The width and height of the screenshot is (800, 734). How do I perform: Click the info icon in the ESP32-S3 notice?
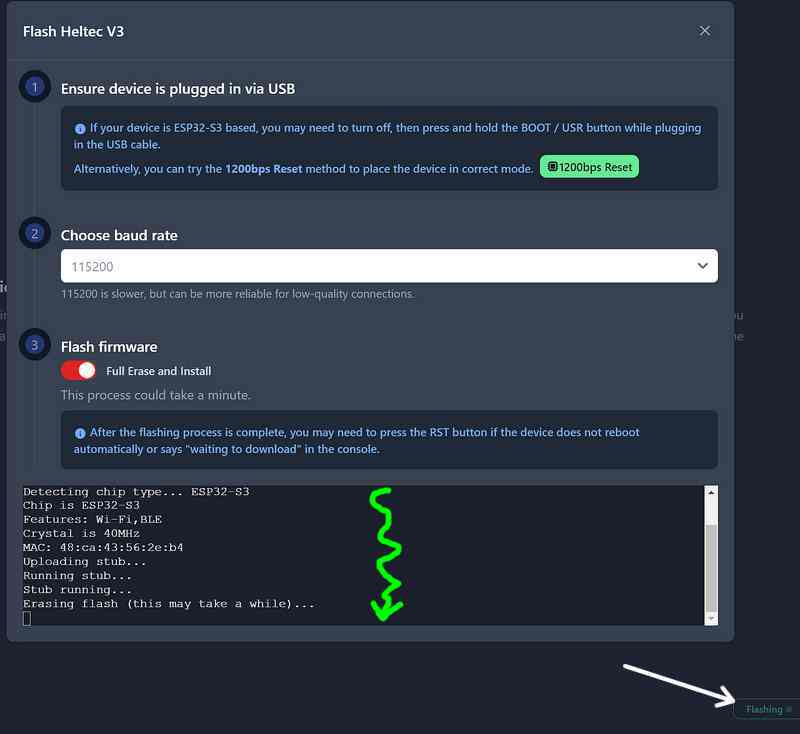pos(80,129)
